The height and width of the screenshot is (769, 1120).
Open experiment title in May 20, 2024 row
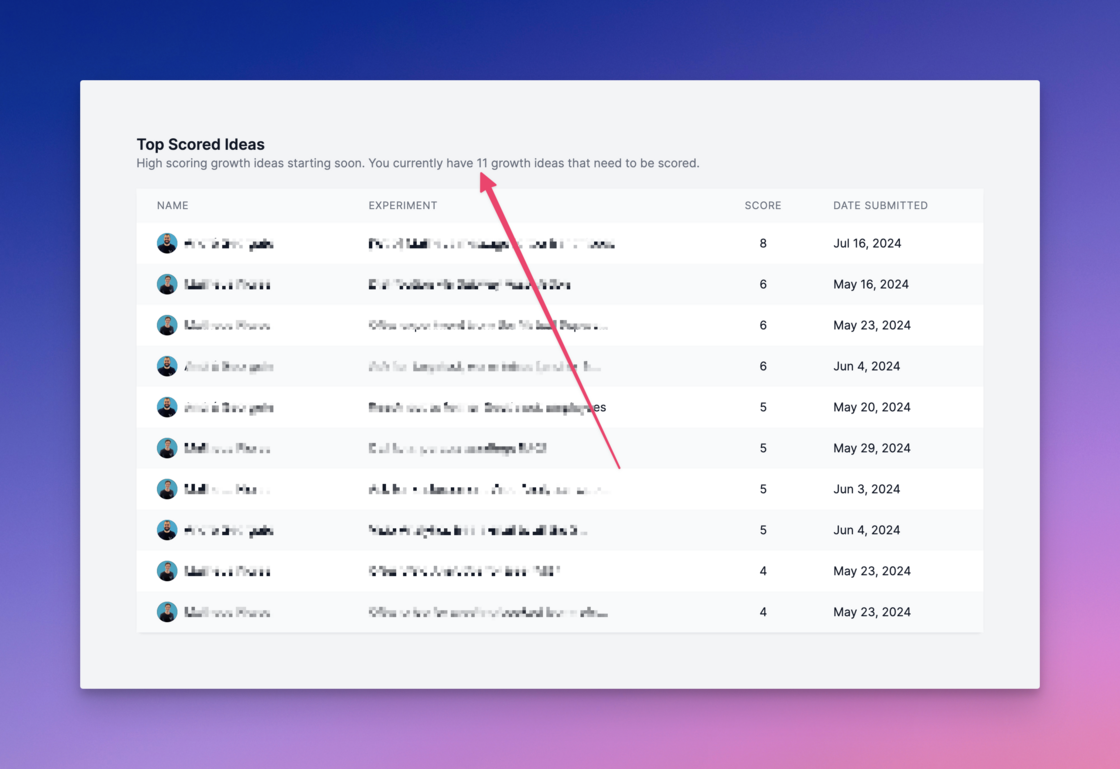[487, 408]
